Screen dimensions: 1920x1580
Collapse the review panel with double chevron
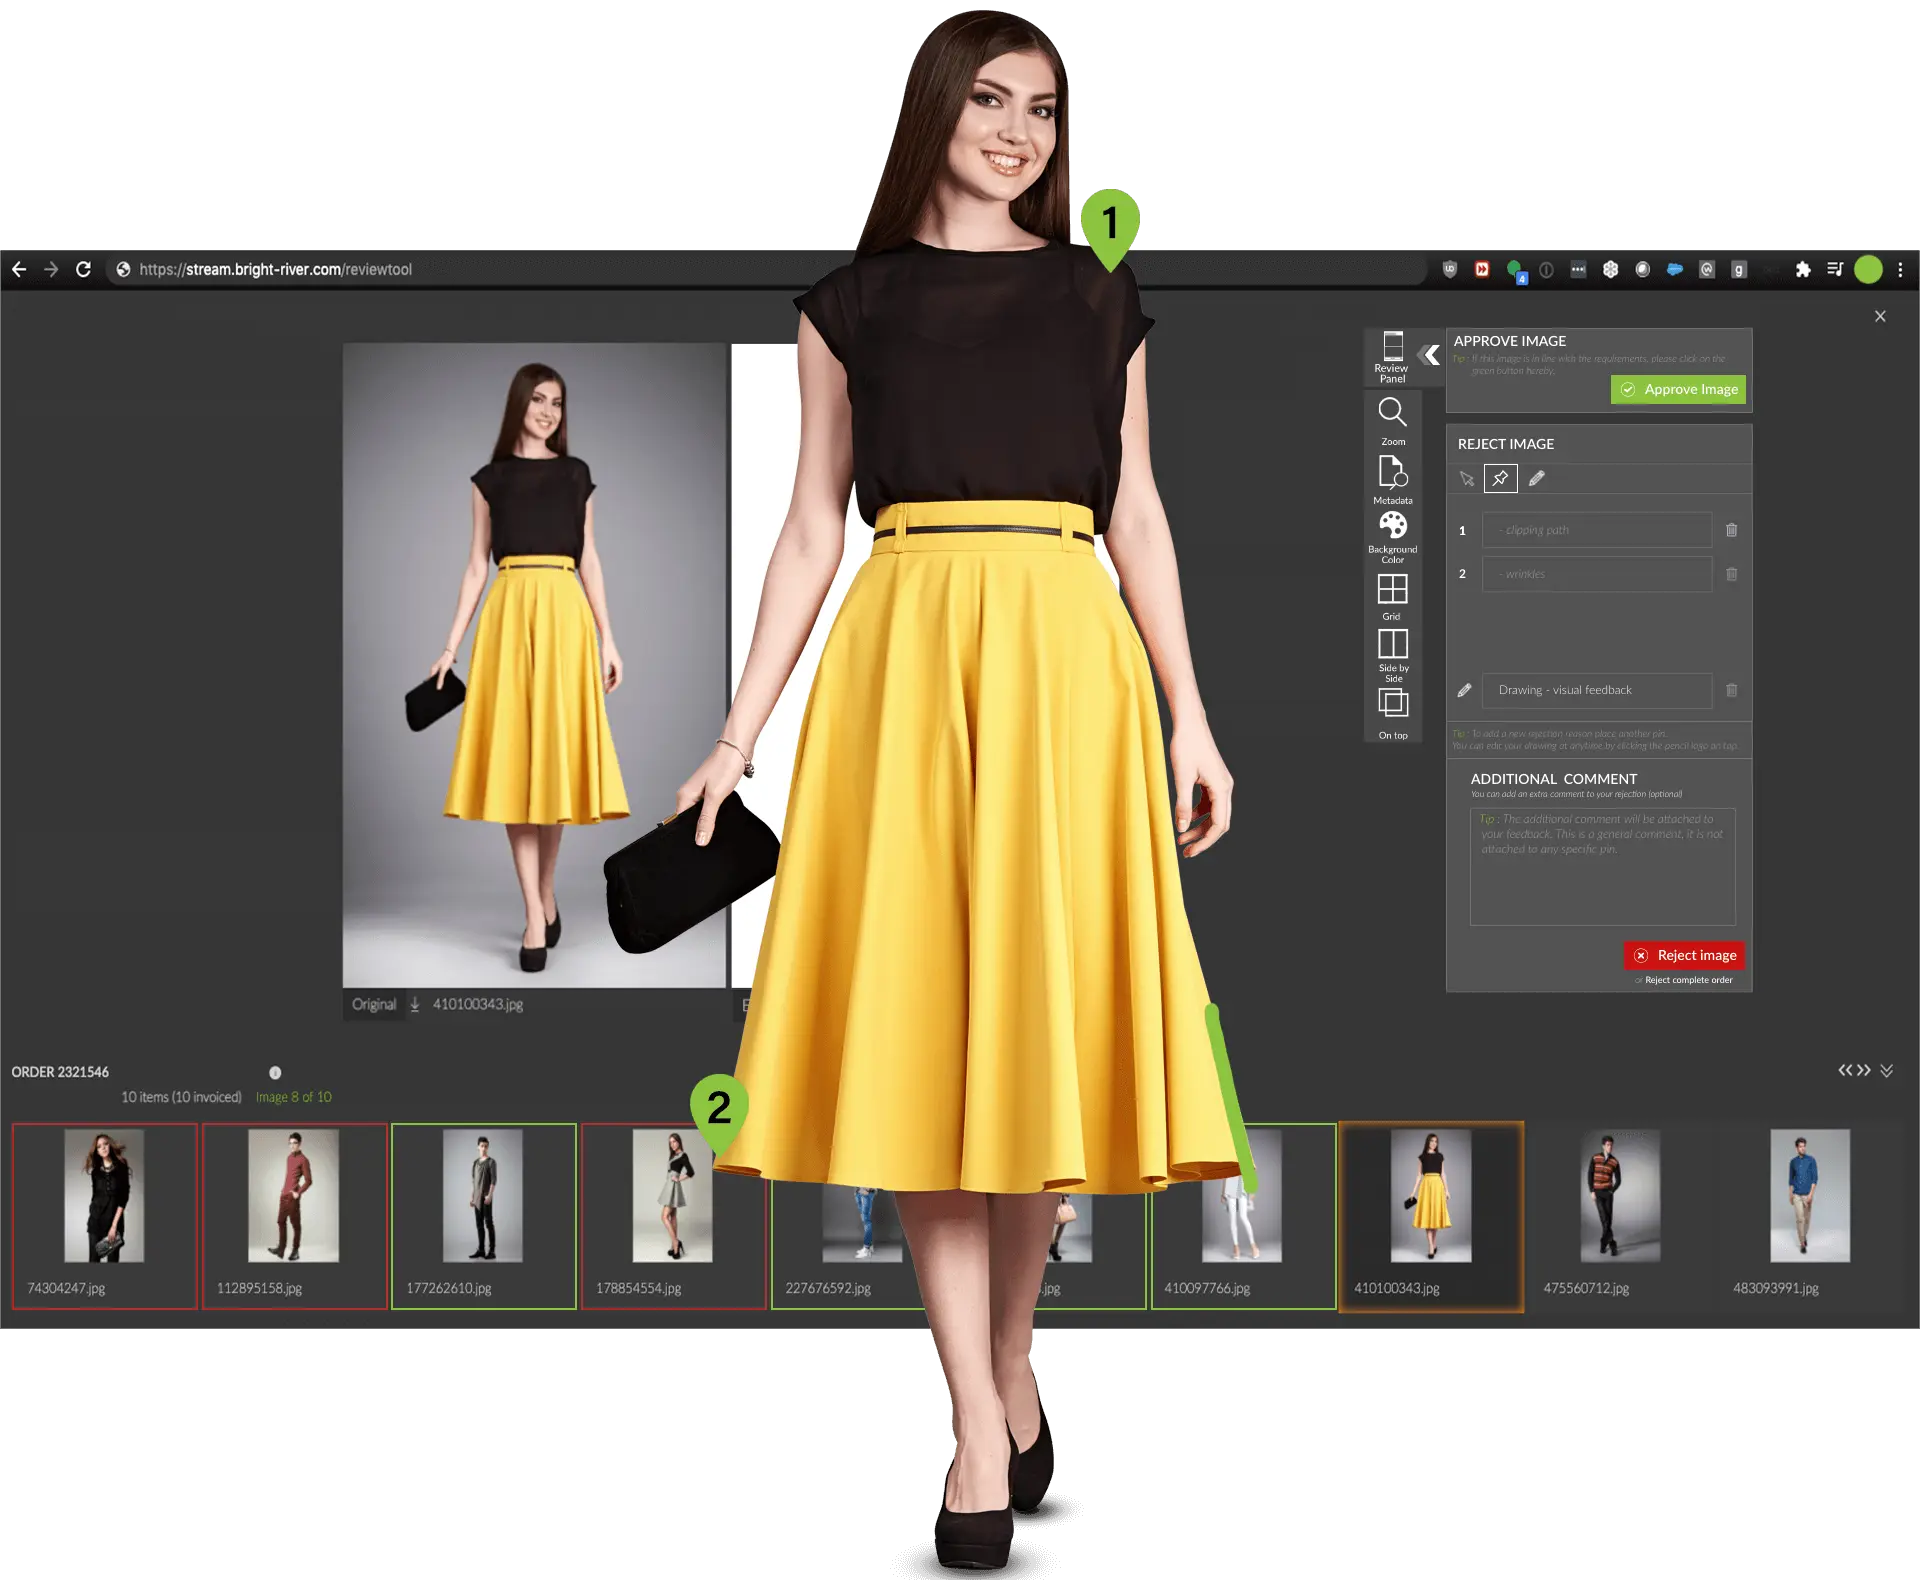[1430, 354]
